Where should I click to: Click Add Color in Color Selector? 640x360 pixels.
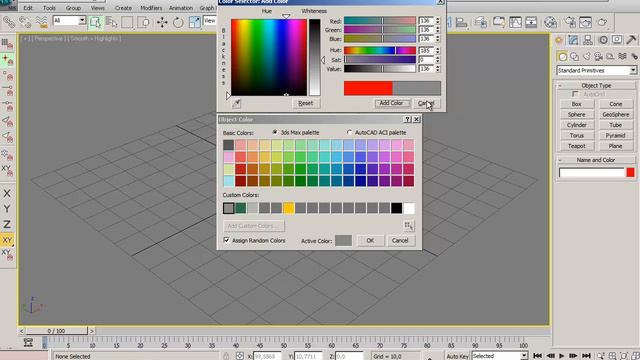pyautogui.click(x=391, y=103)
